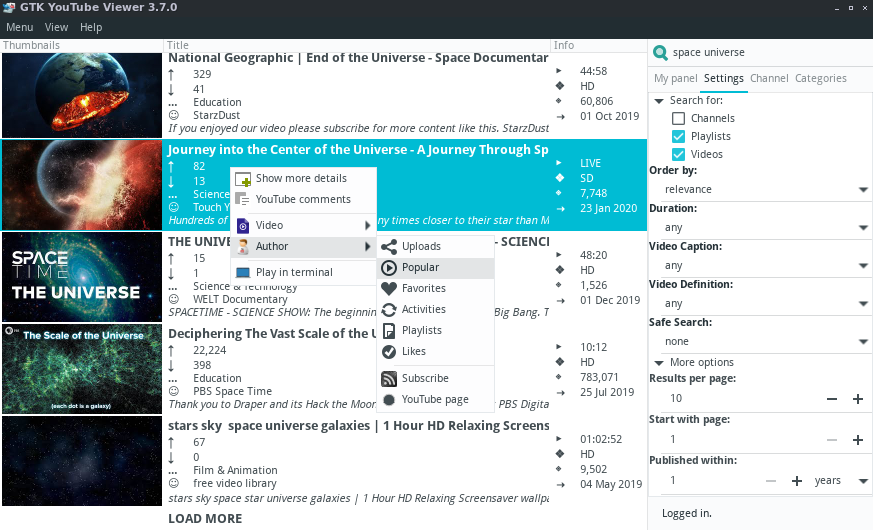Click the Activities refresh icon
The height and width of the screenshot is (530, 873).
click(x=389, y=310)
